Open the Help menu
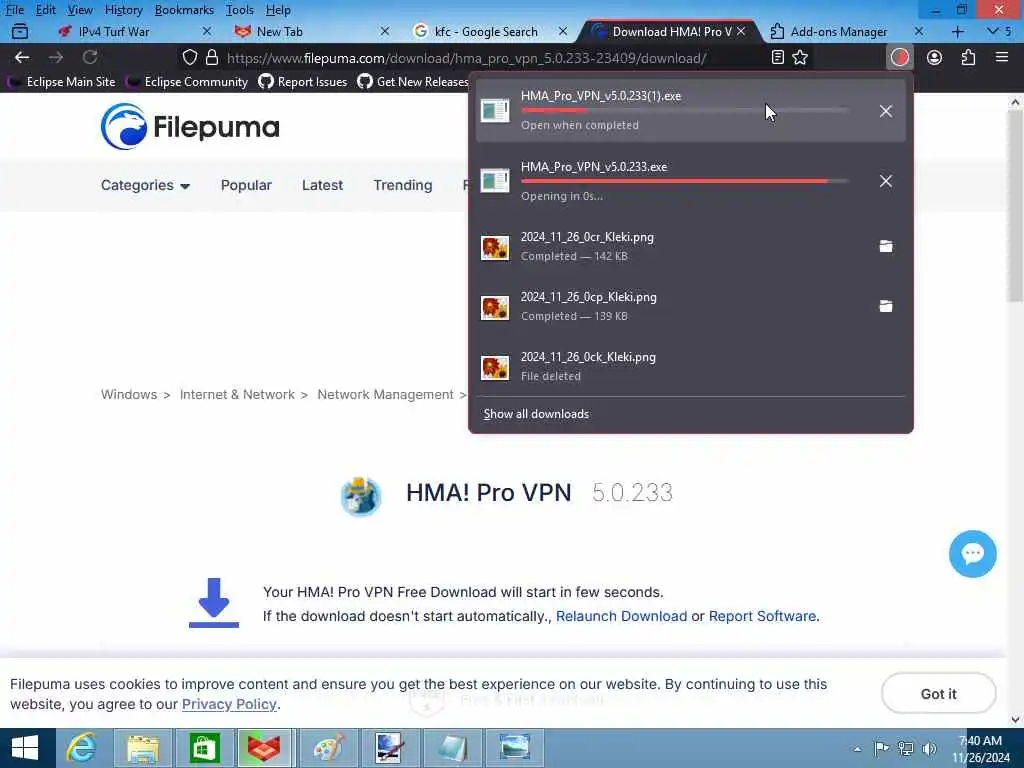1024x768 pixels. [x=278, y=10]
